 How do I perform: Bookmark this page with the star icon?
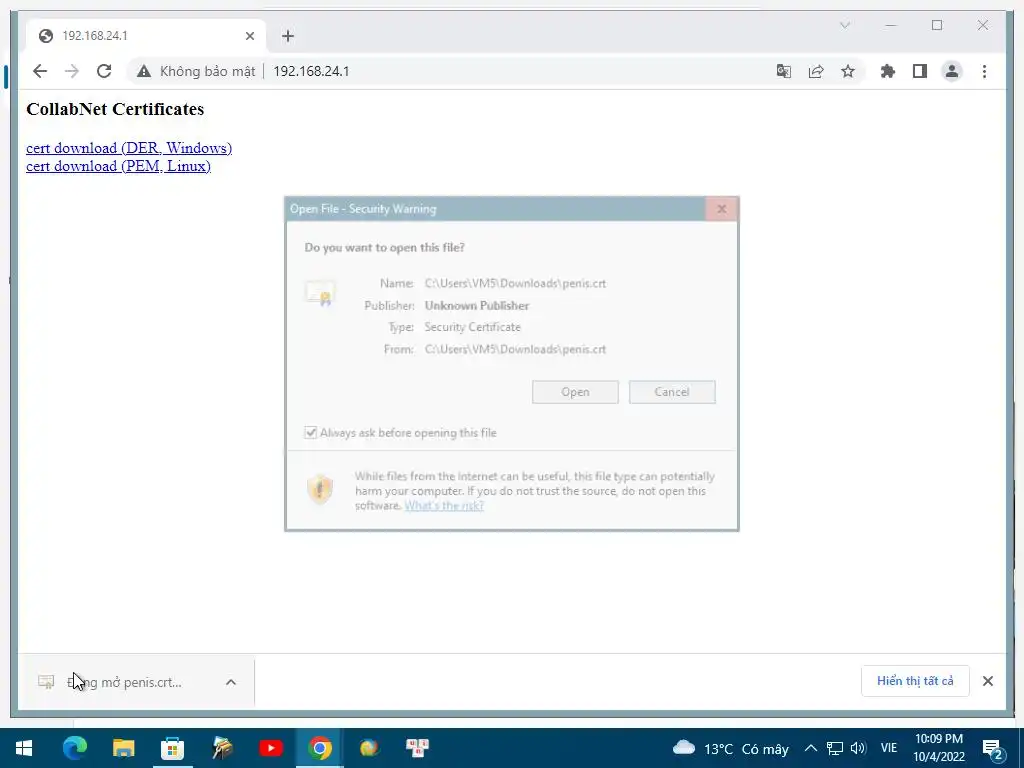point(848,71)
